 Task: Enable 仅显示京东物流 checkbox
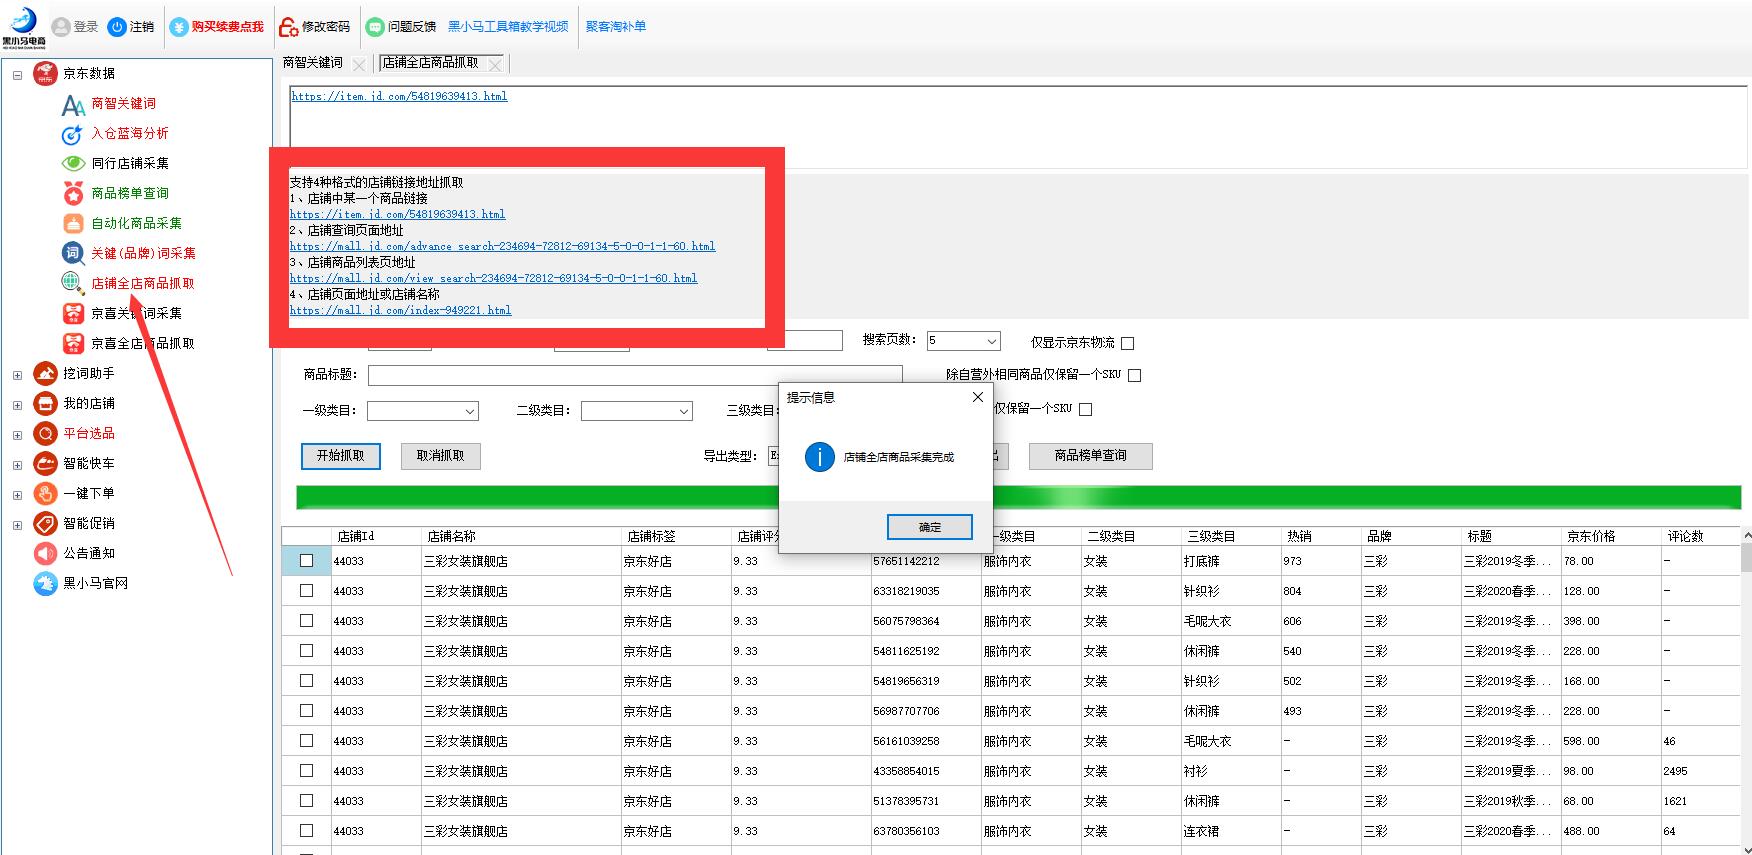[1128, 343]
